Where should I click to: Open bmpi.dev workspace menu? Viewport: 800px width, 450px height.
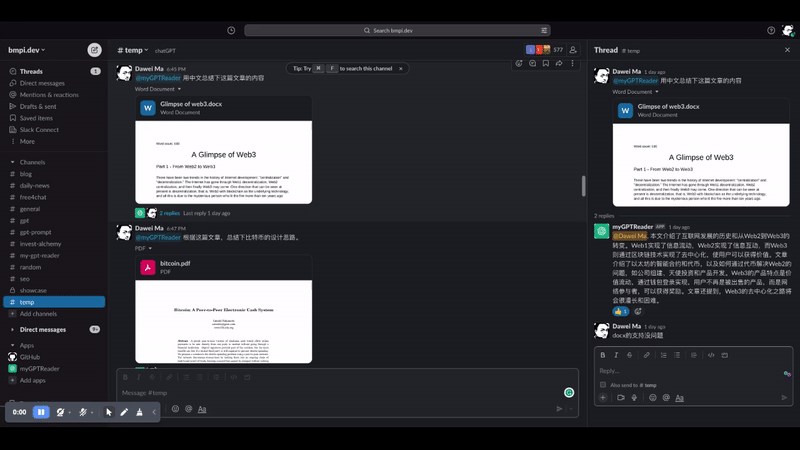[27, 50]
